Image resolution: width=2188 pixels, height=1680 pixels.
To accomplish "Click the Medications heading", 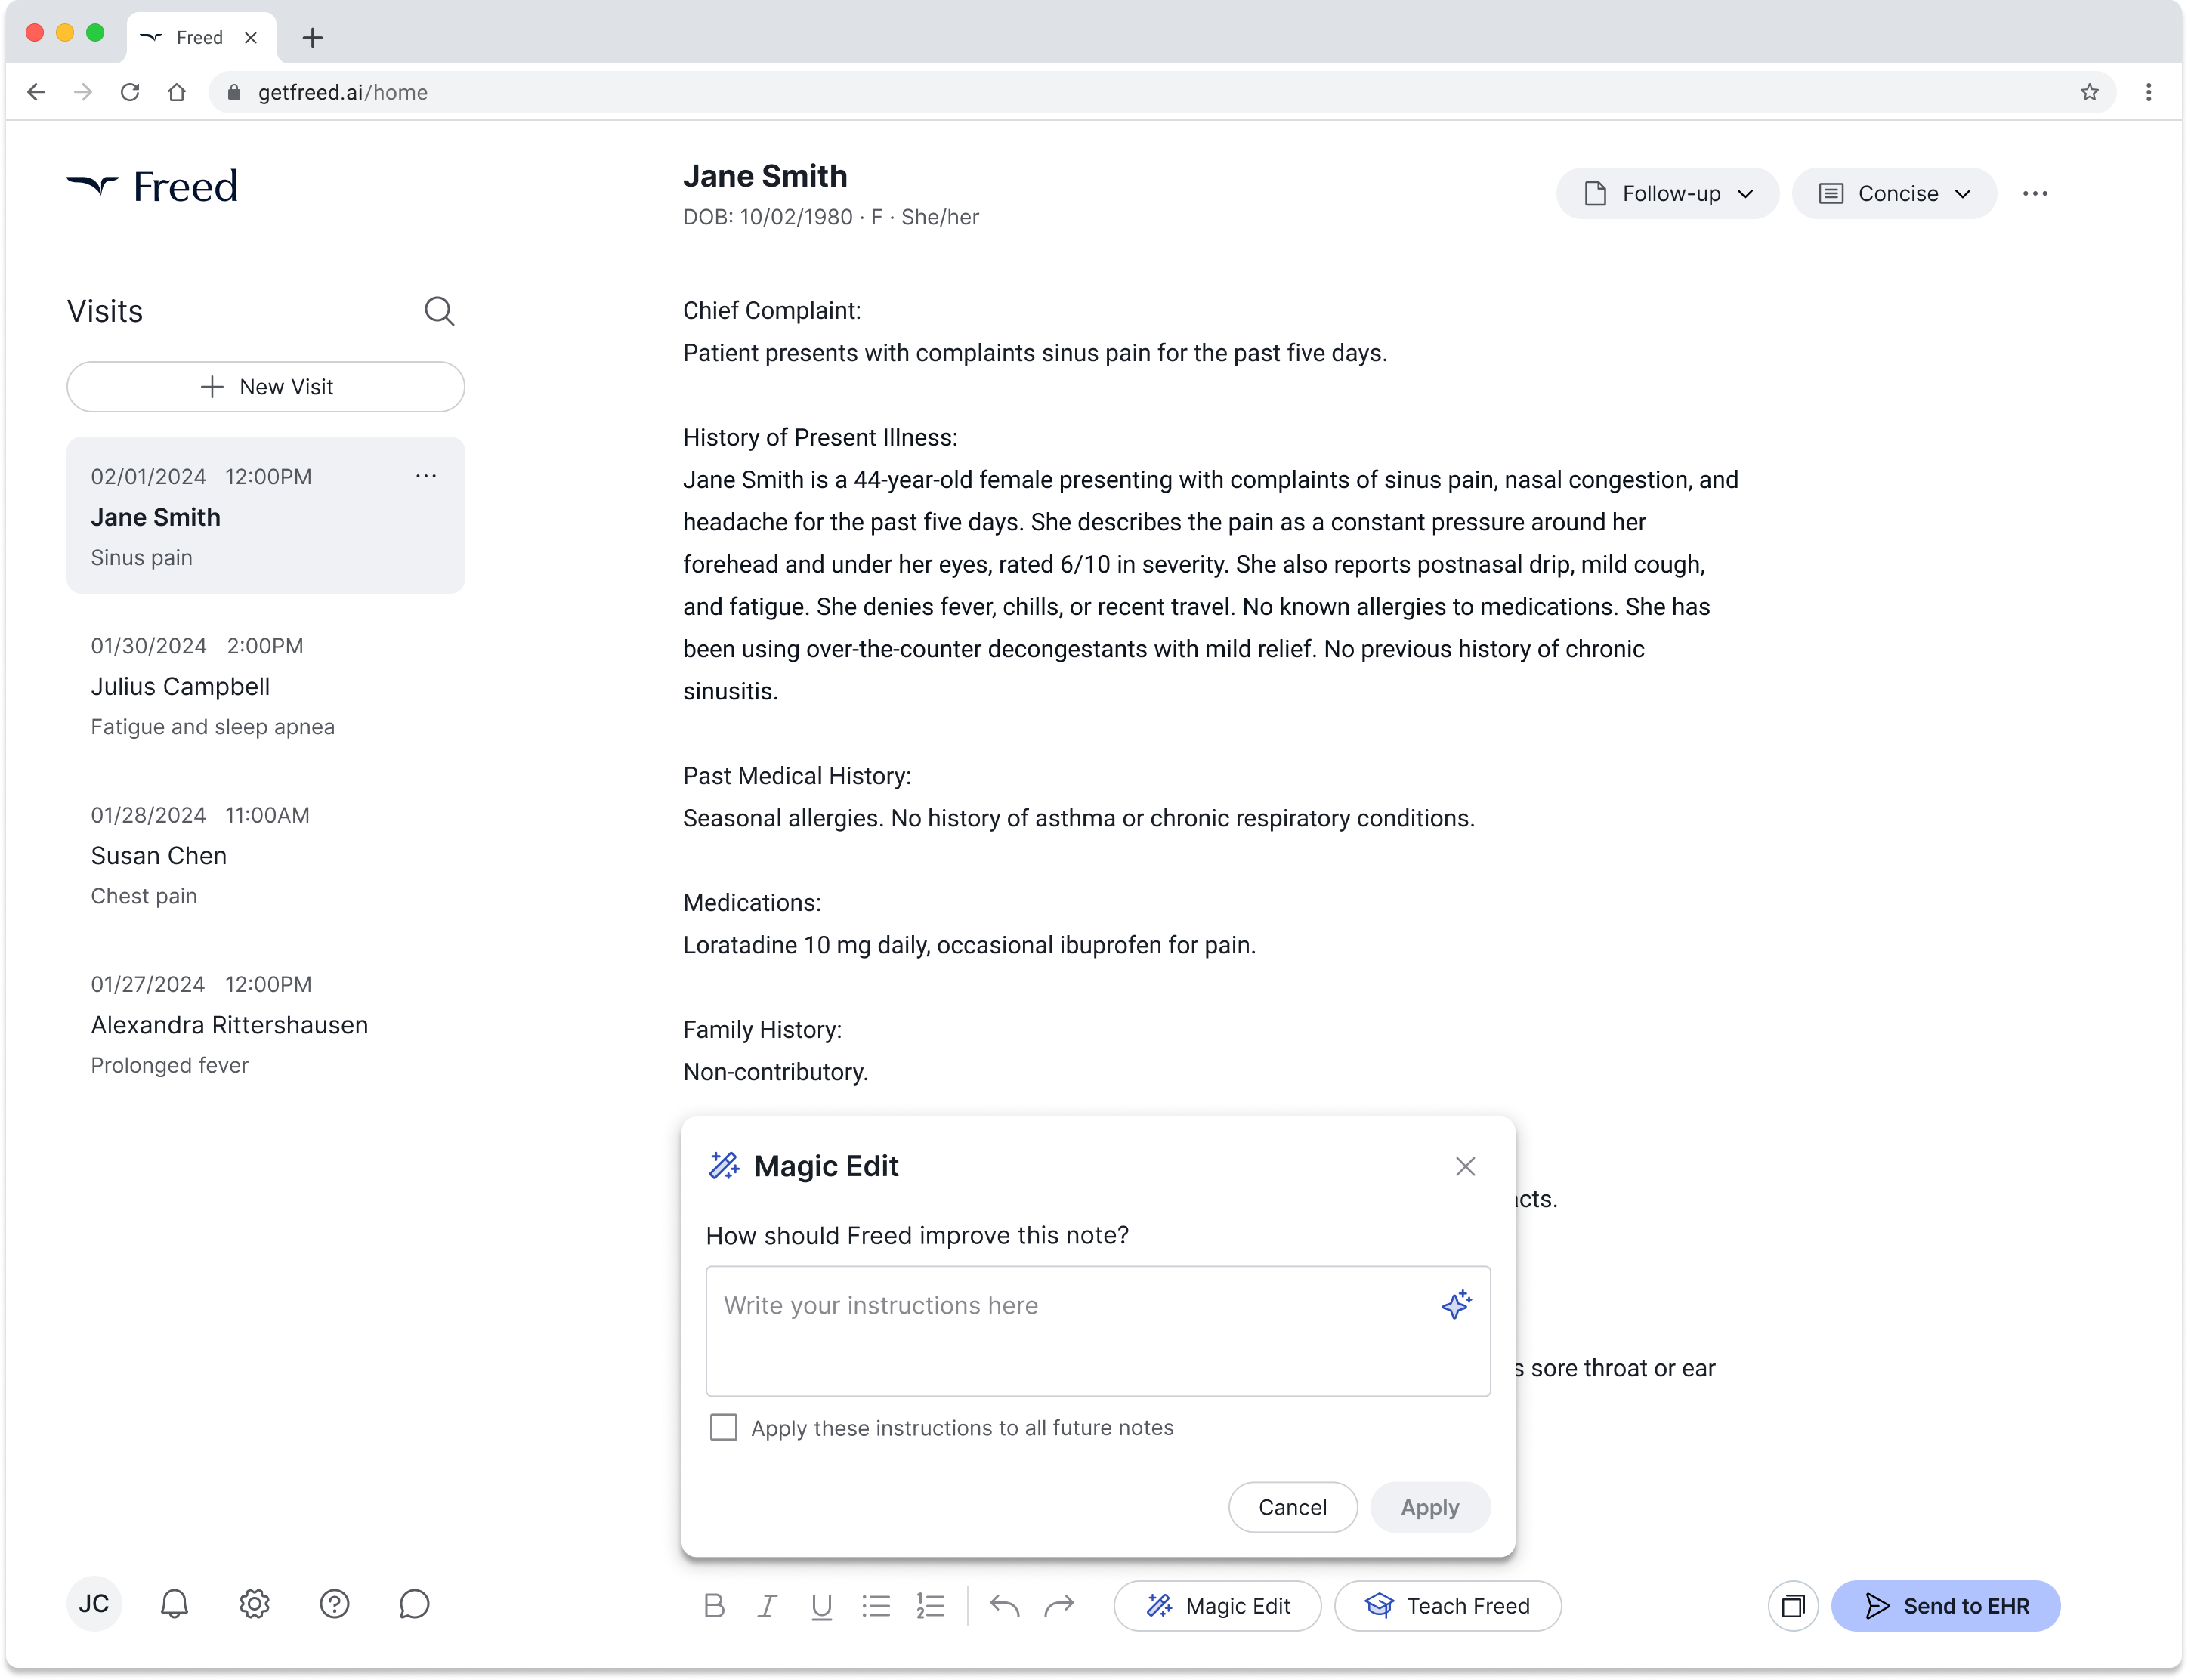I will (752, 902).
